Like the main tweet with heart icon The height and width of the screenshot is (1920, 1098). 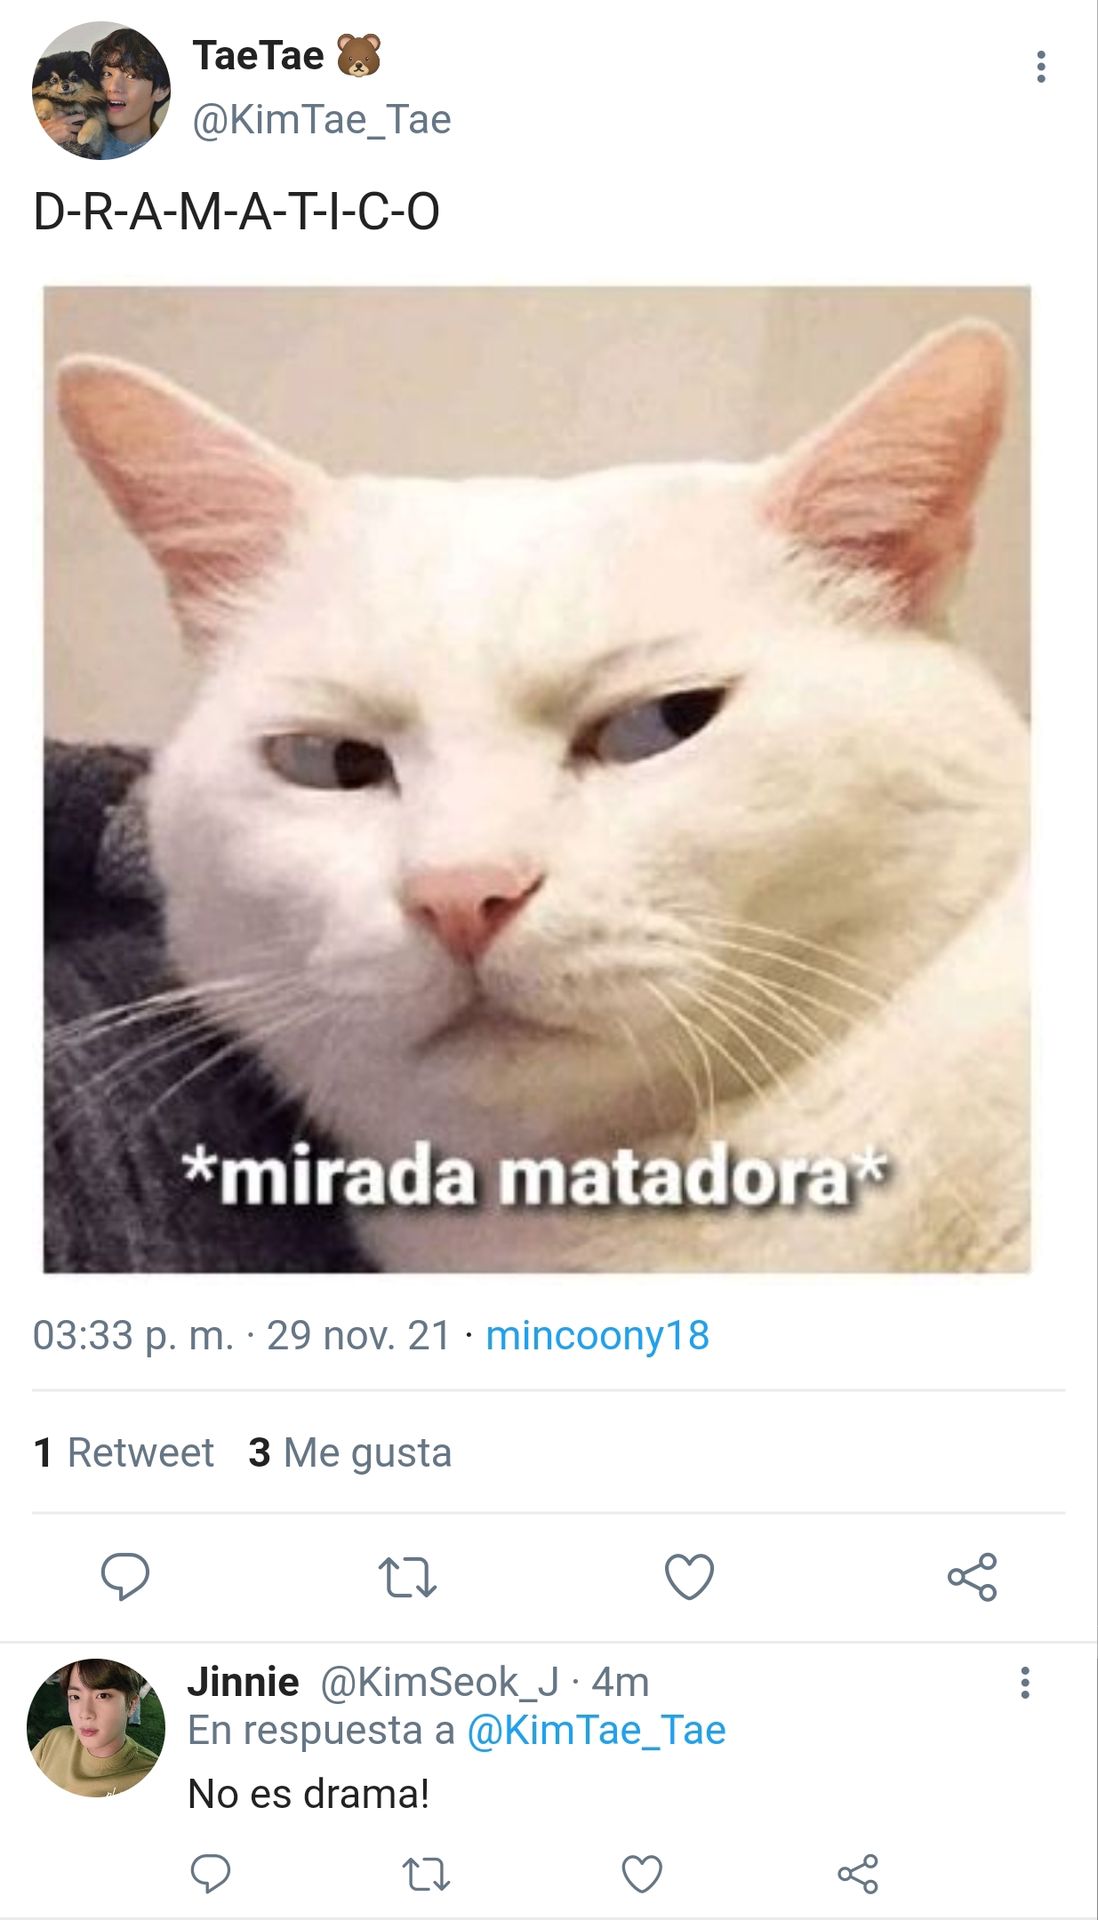coord(689,1577)
